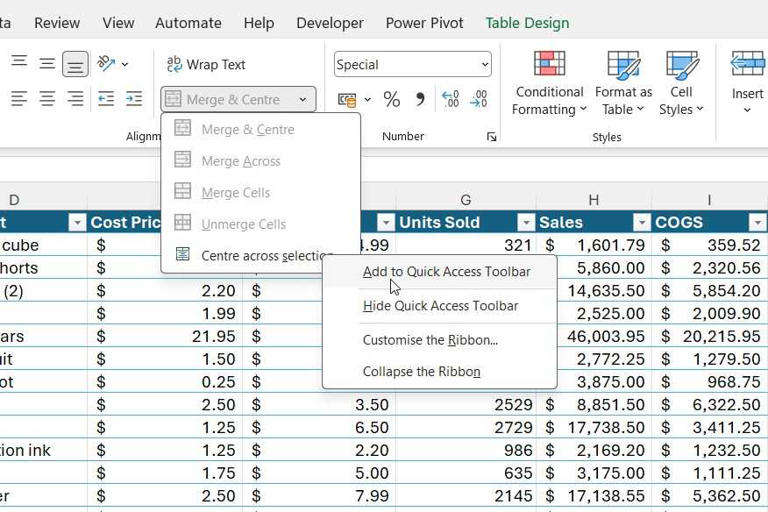Screen dimensions: 768x512
Task: Select units sold cell 321
Action: click(x=466, y=245)
